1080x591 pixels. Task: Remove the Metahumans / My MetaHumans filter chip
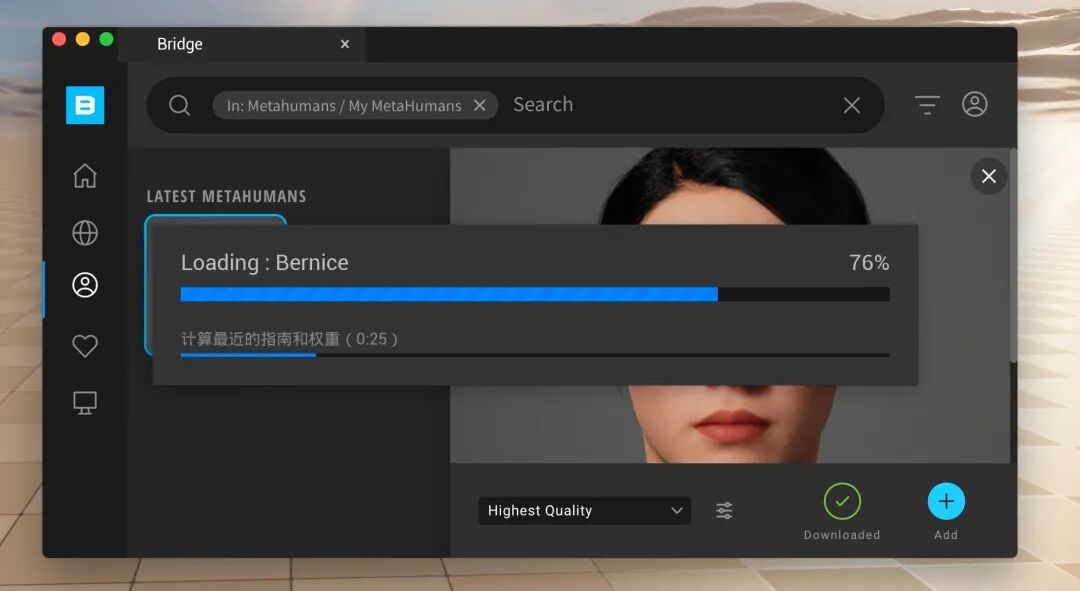[479, 106]
